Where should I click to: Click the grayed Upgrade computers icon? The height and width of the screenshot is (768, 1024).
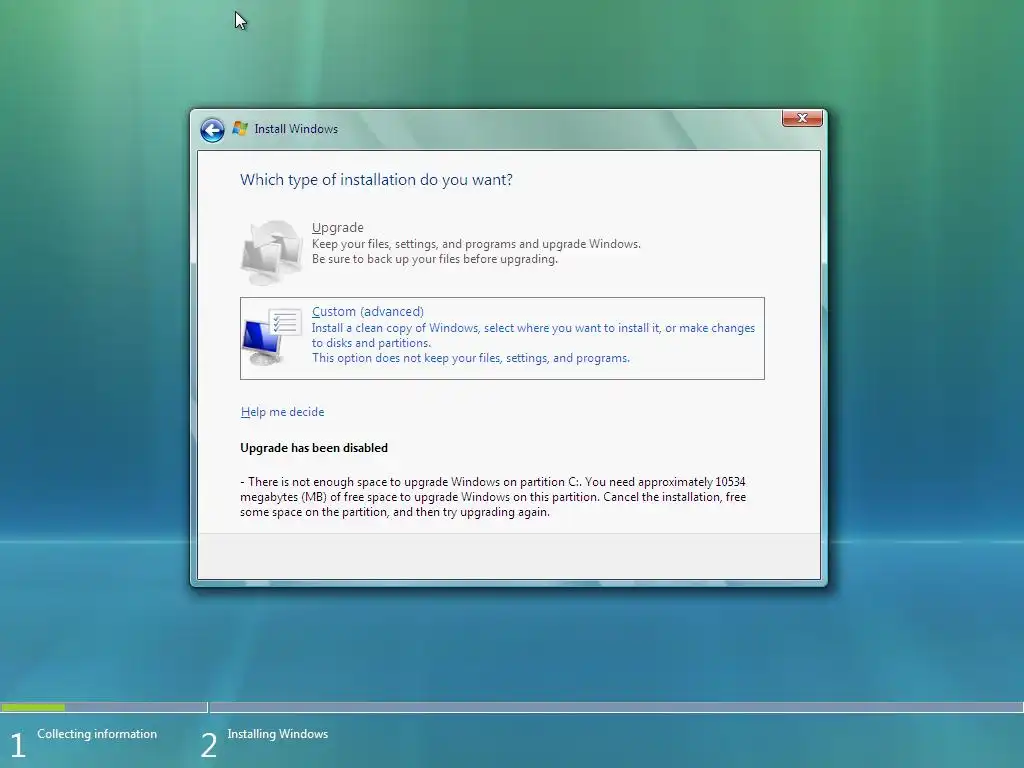tap(271, 252)
